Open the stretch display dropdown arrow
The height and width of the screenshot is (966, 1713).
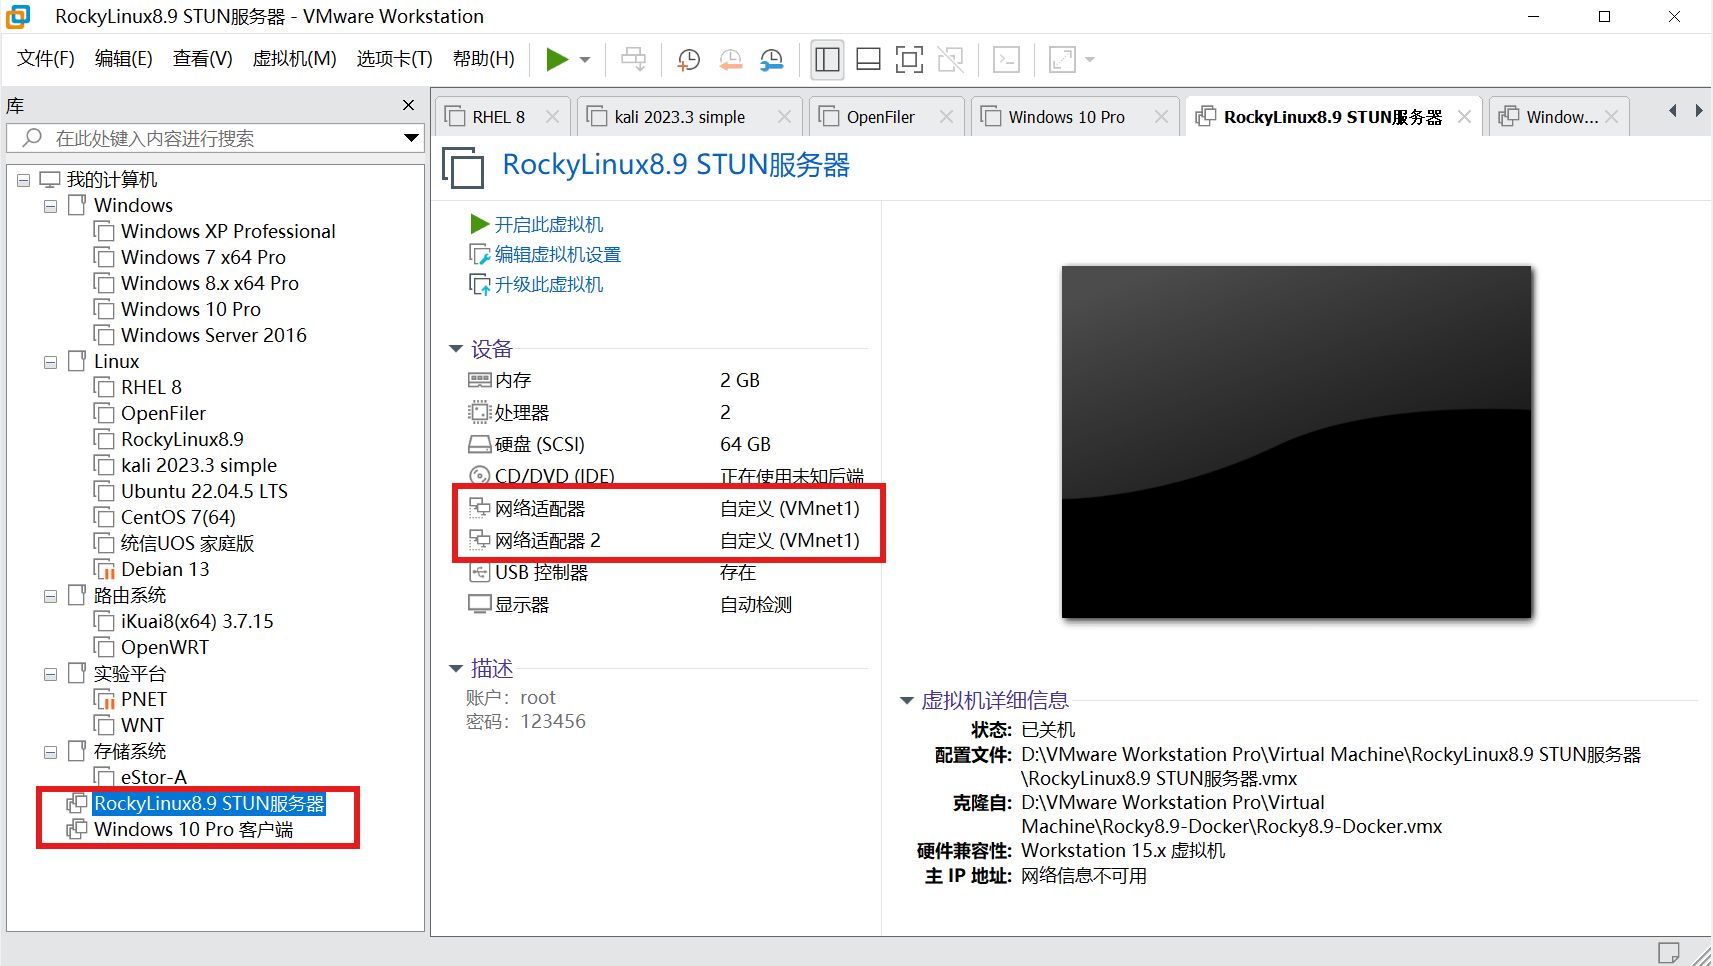coord(1090,60)
